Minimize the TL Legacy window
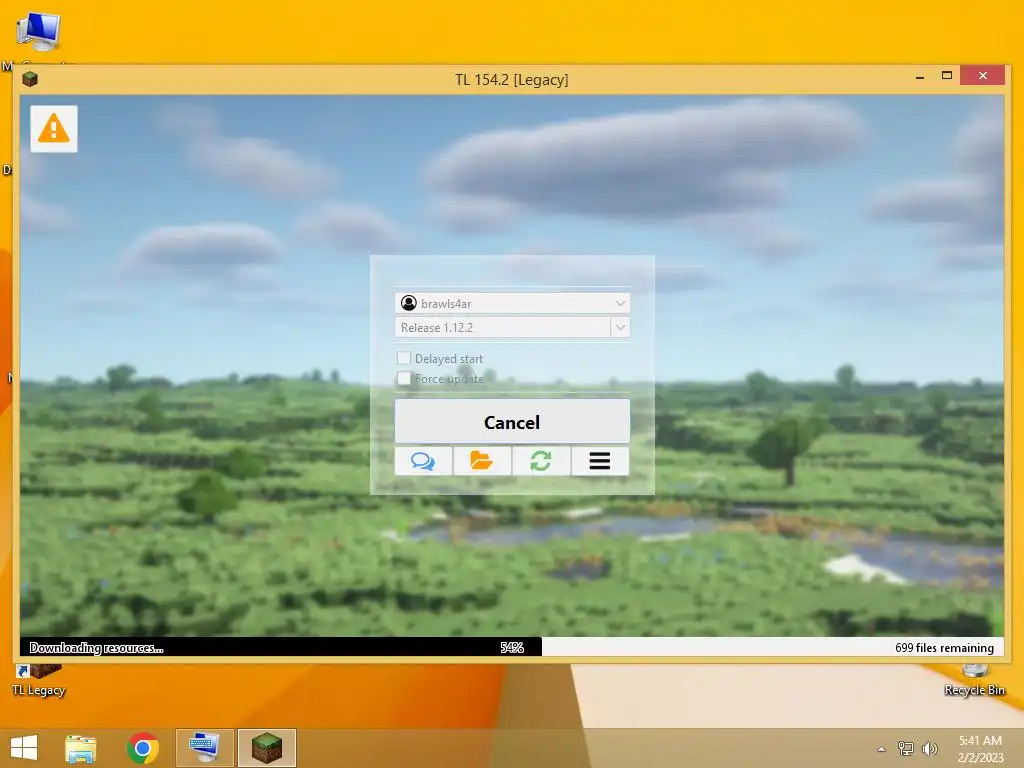 [x=920, y=76]
